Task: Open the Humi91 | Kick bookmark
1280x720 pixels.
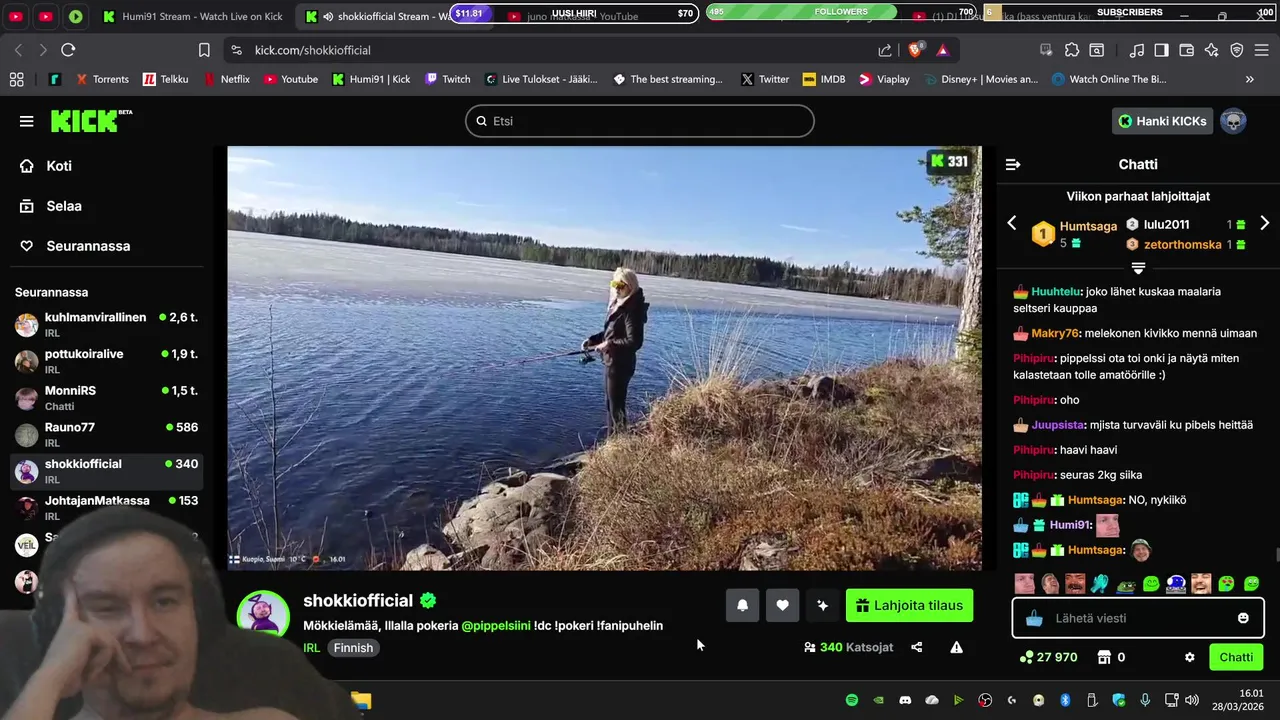Action: [x=371, y=79]
